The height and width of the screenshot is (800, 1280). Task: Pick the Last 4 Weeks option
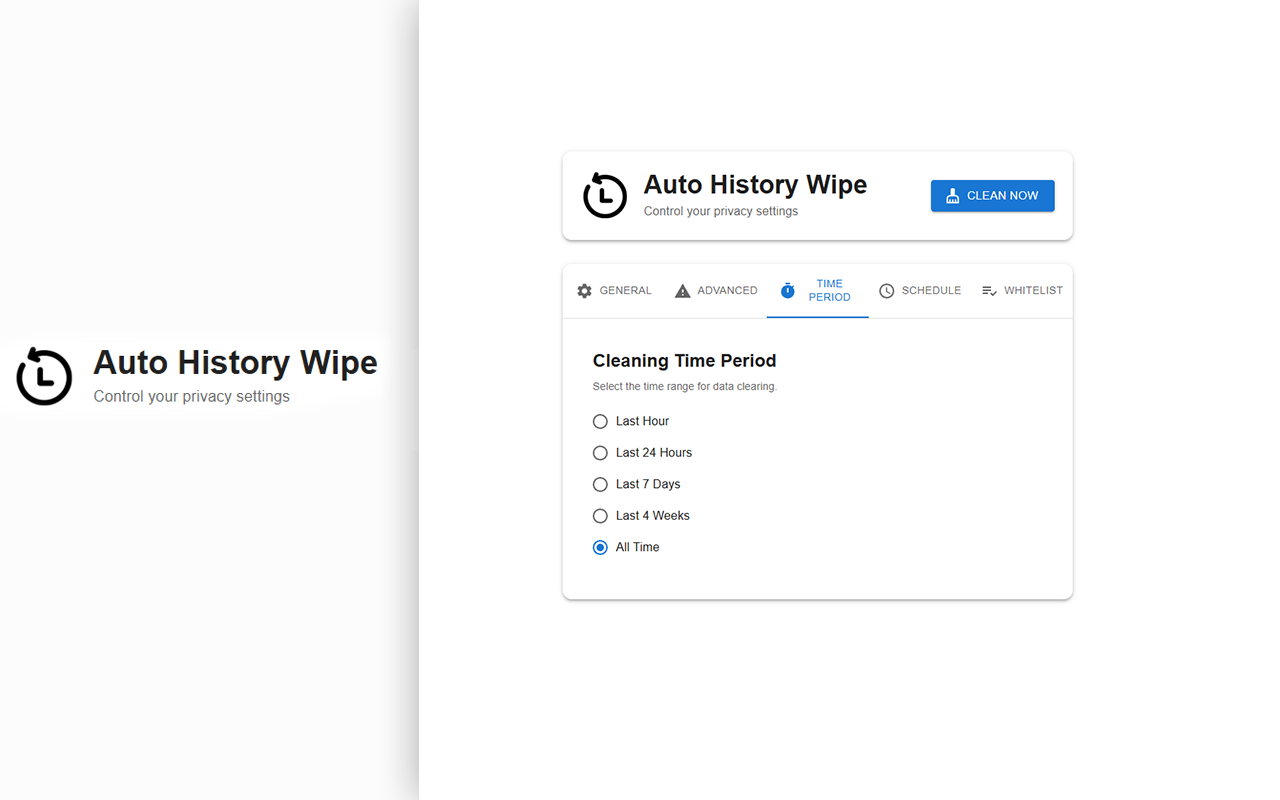pos(600,515)
